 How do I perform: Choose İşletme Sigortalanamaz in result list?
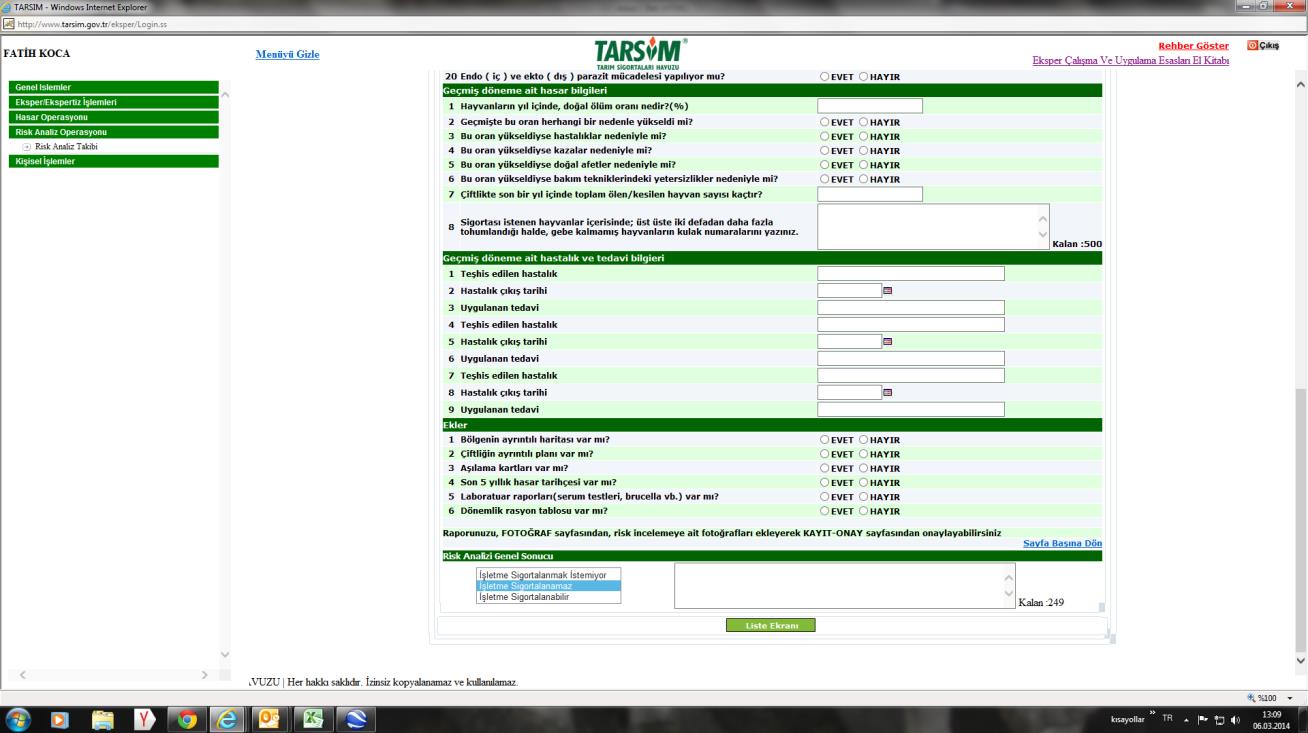click(x=548, y=586)
